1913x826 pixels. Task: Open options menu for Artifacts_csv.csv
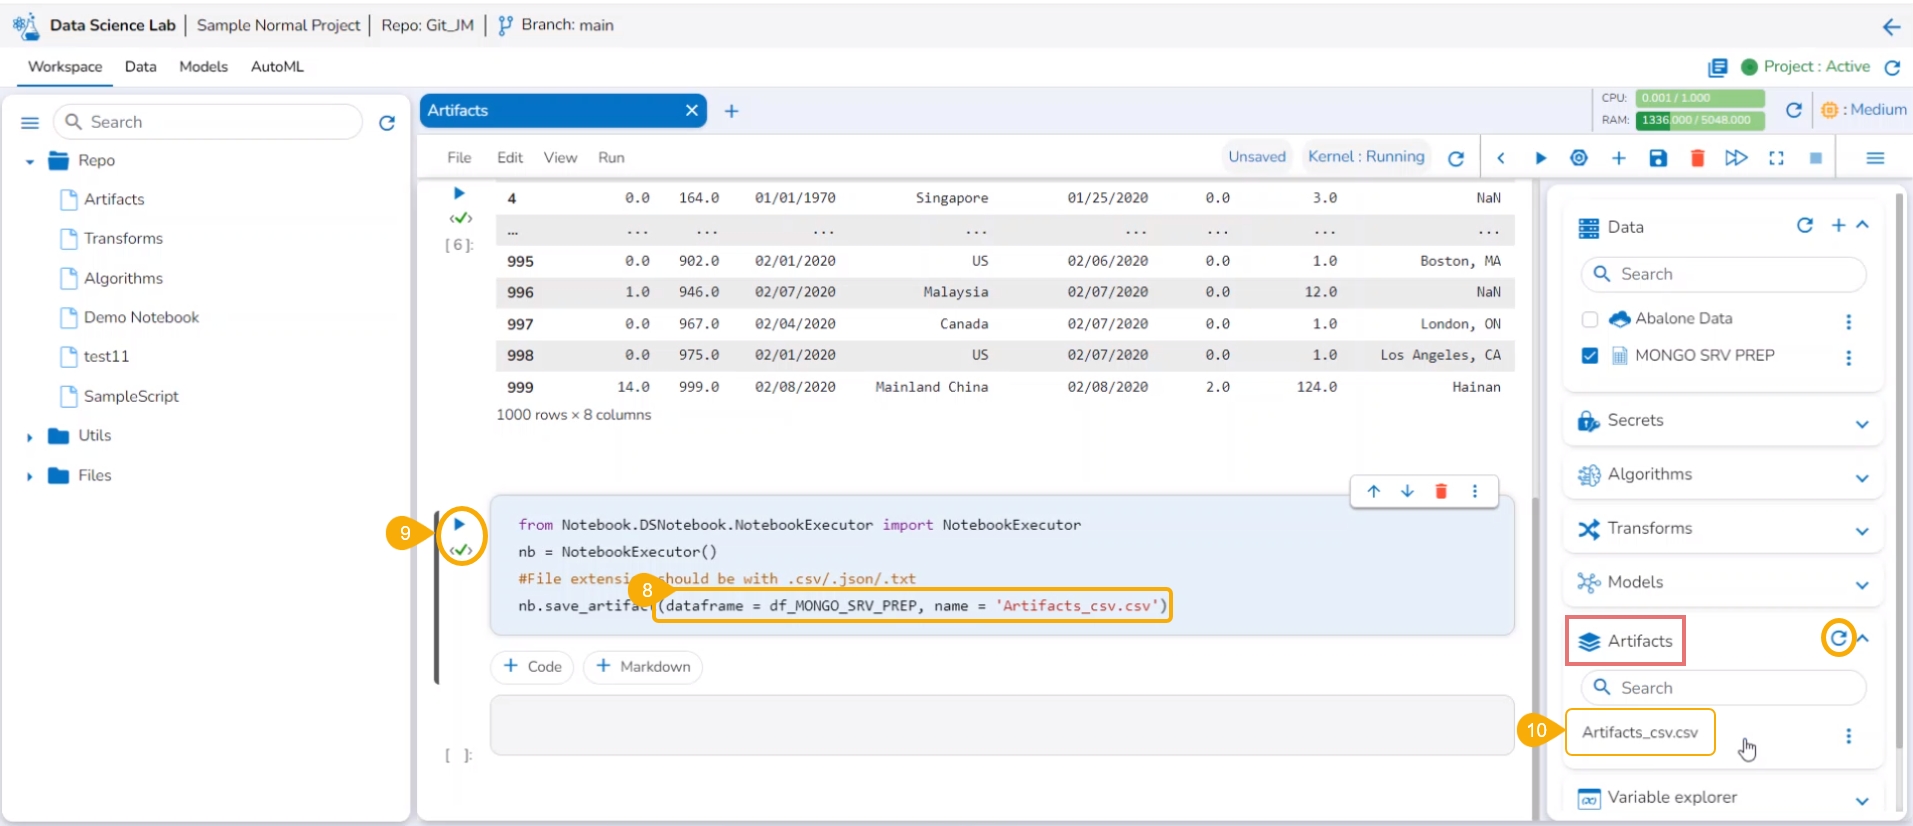click(1848, 736)
